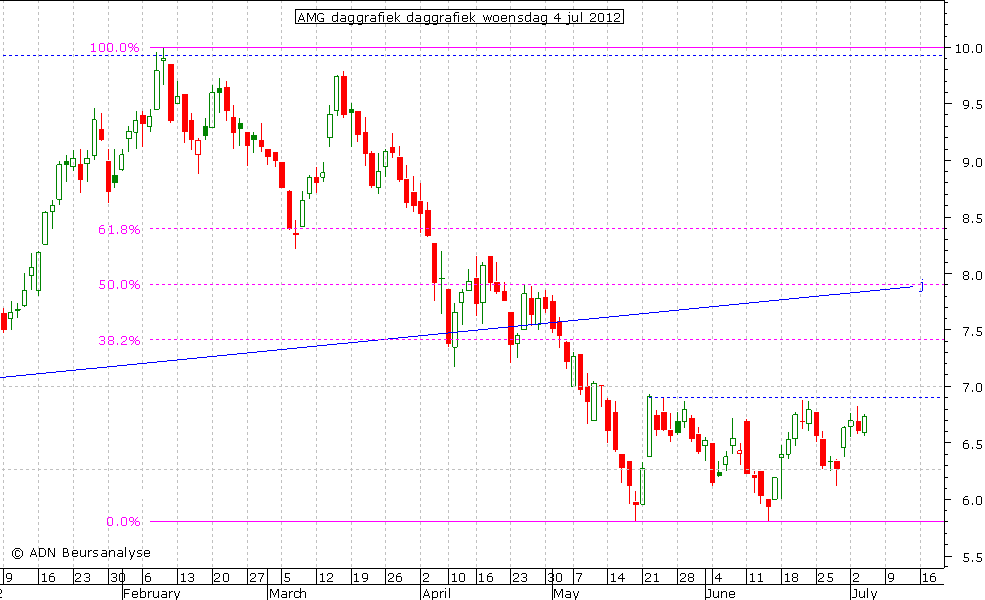Click date label '21' on the time axis
This screenshot has width=985, height=600.
pos(651,577)
